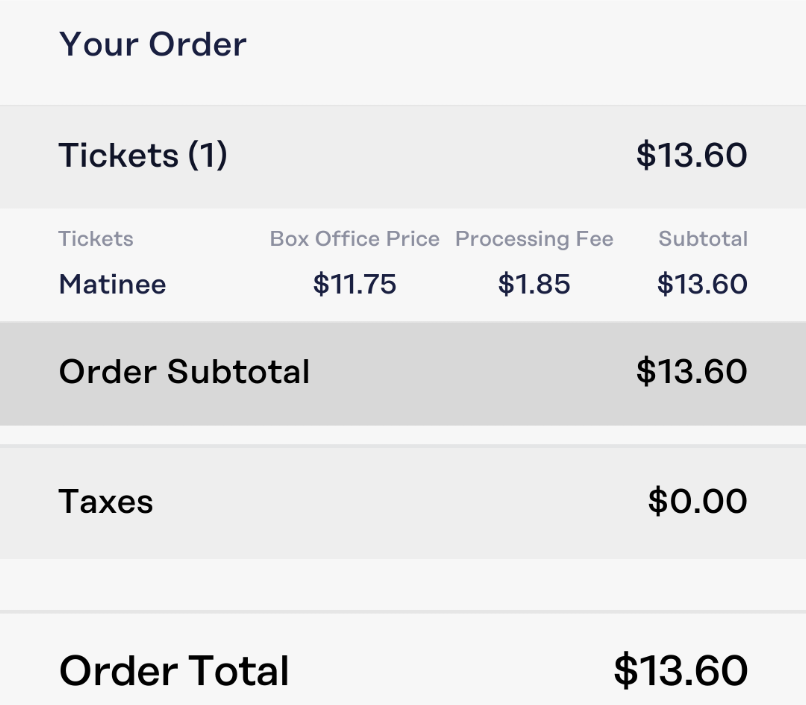Image resolution: width=806 pixels, height=705 pixels.
Task: Click the Order Total amount $13.60
Action: [x=681, y=671]
